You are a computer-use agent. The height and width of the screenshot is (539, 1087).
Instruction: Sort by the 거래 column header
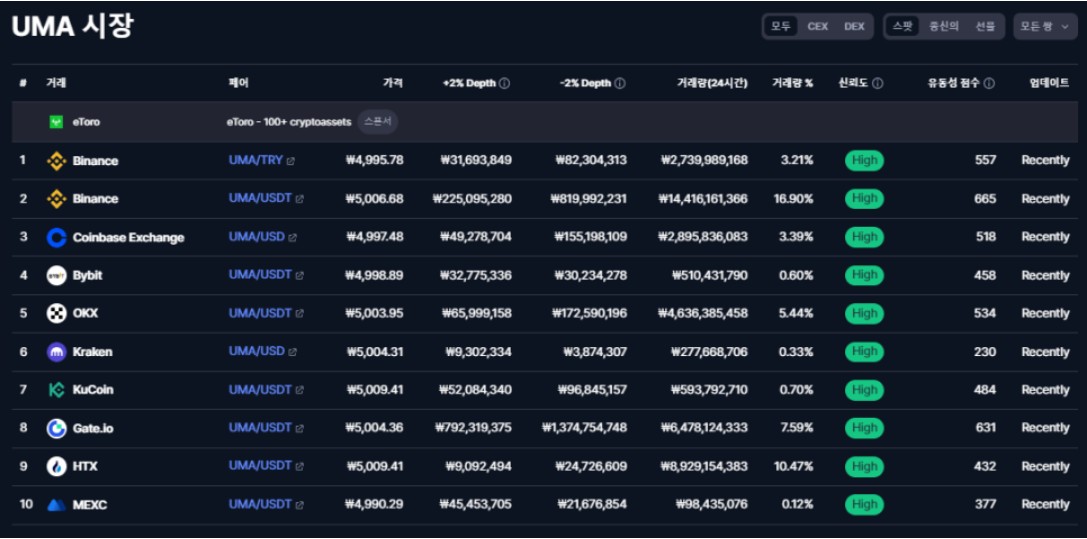click(x=55, y=83)
